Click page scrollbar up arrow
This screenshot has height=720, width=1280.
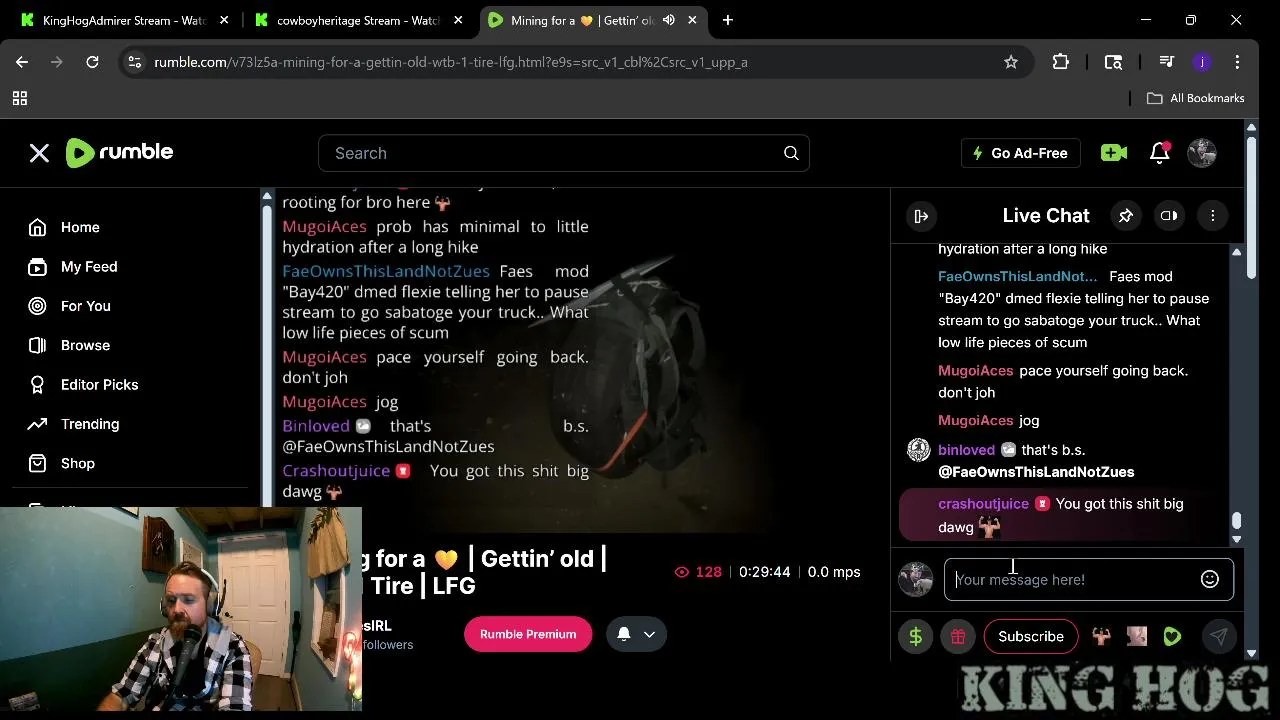(x=1251, y=127)
